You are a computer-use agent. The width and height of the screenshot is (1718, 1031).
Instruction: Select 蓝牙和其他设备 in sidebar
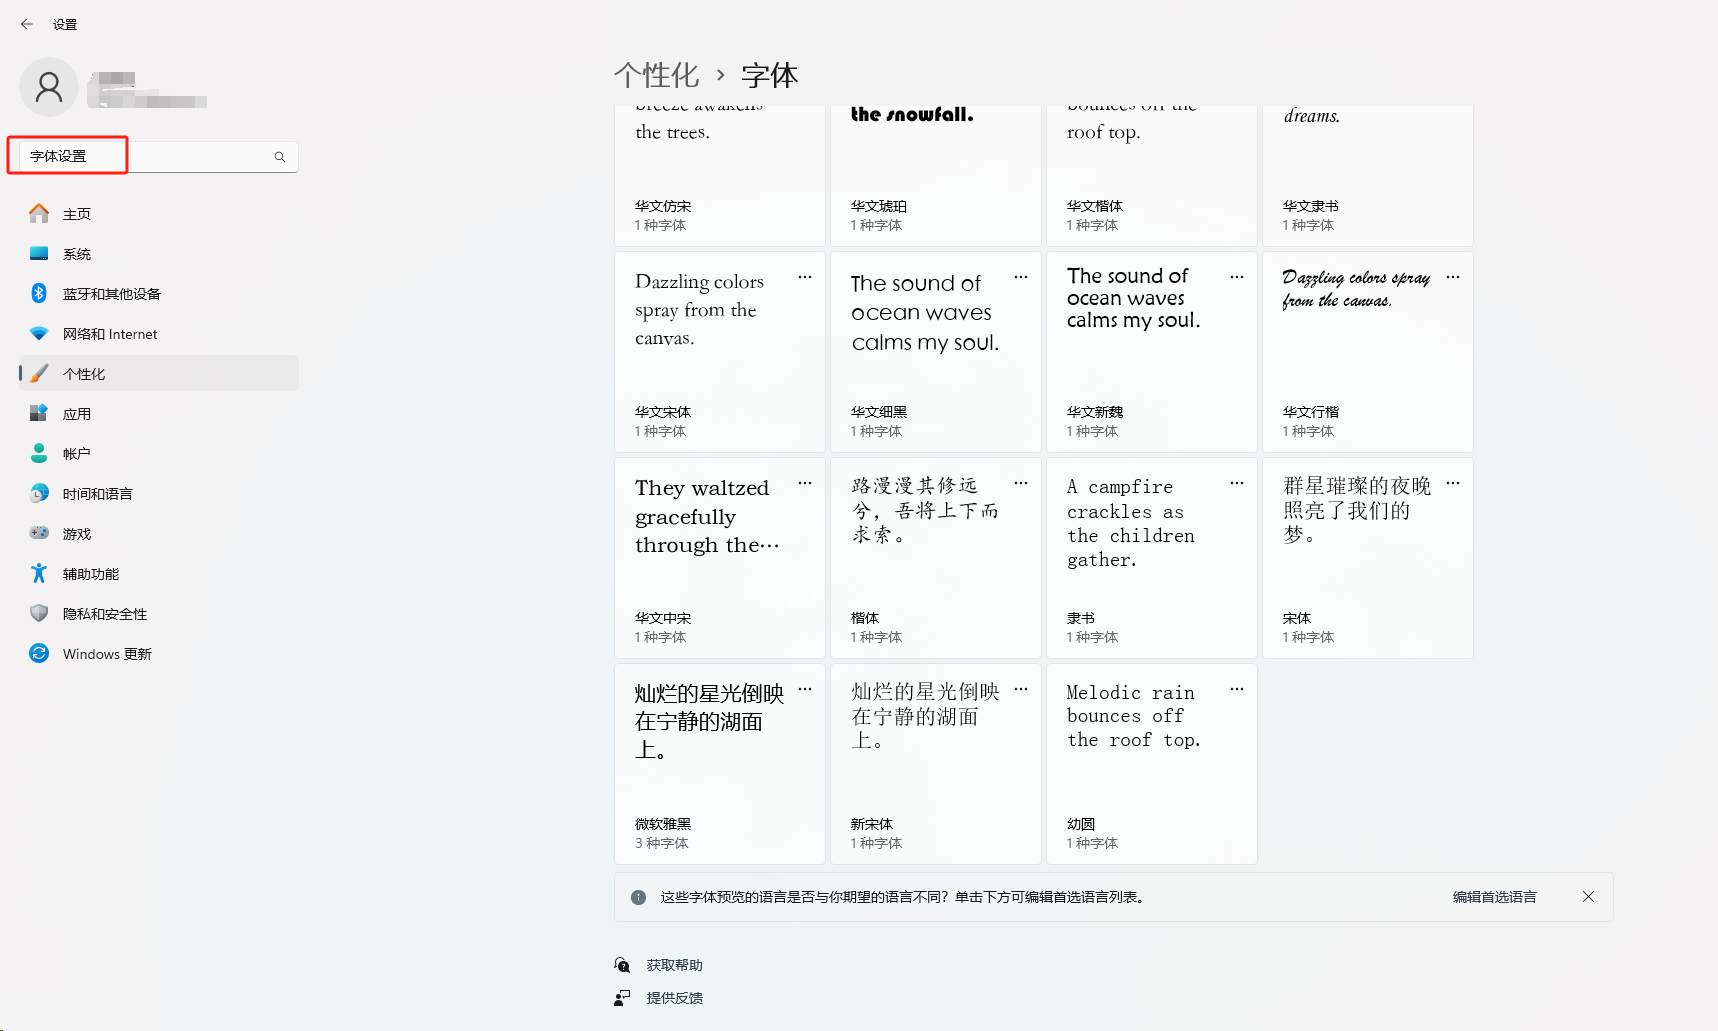[x=159, y=293]
